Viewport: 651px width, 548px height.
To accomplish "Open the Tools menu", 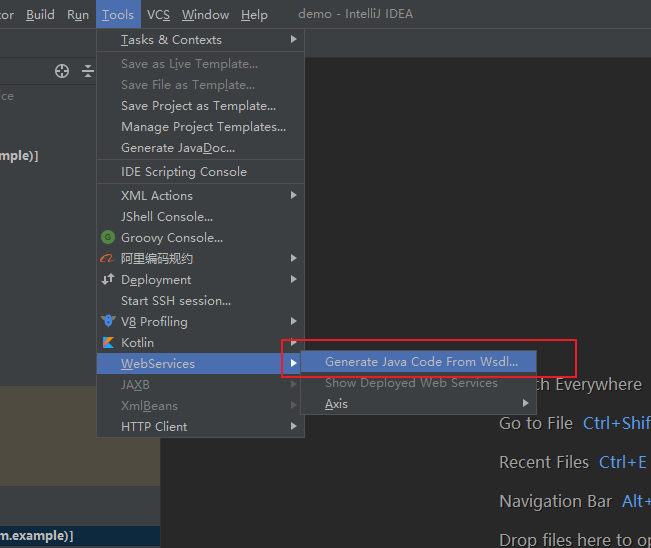I will point(118,15).
